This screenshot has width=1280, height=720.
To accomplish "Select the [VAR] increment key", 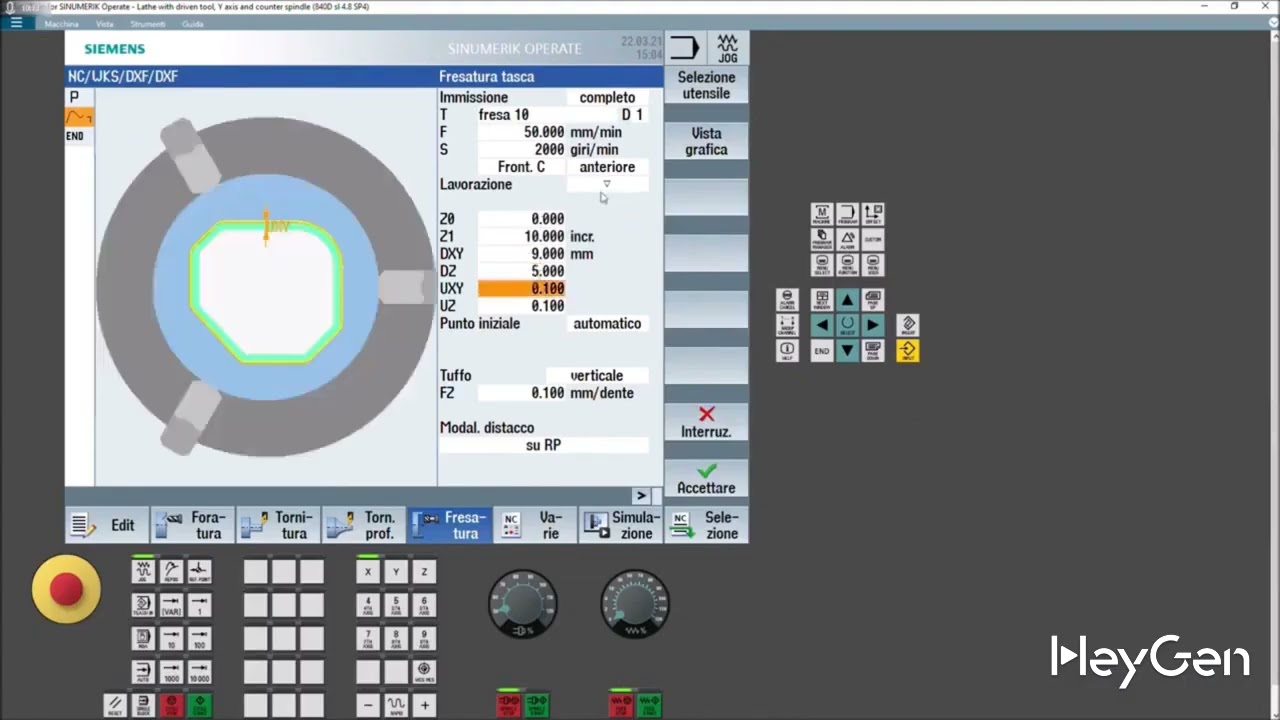I will click(x=172, y=605).
